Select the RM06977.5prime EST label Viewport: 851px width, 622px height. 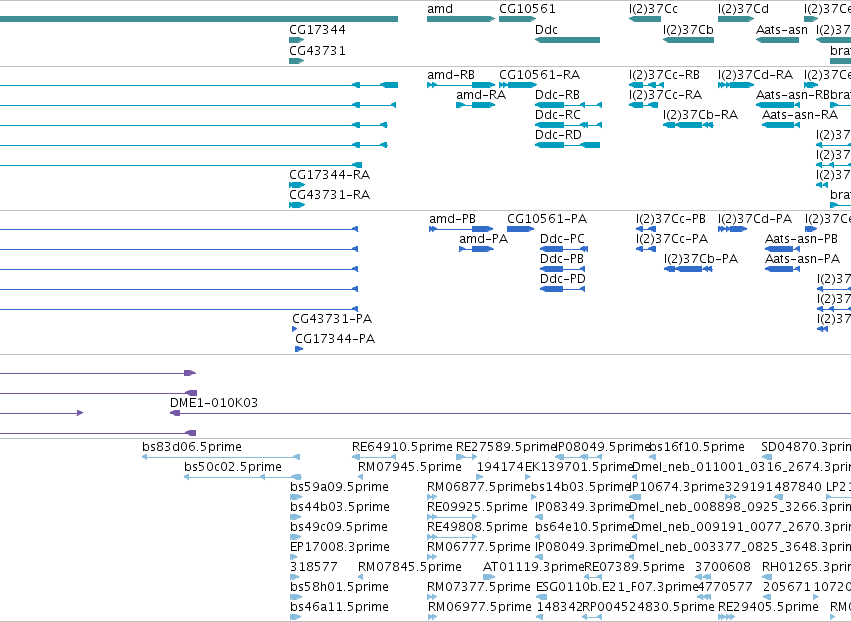[x=480, y=607]
